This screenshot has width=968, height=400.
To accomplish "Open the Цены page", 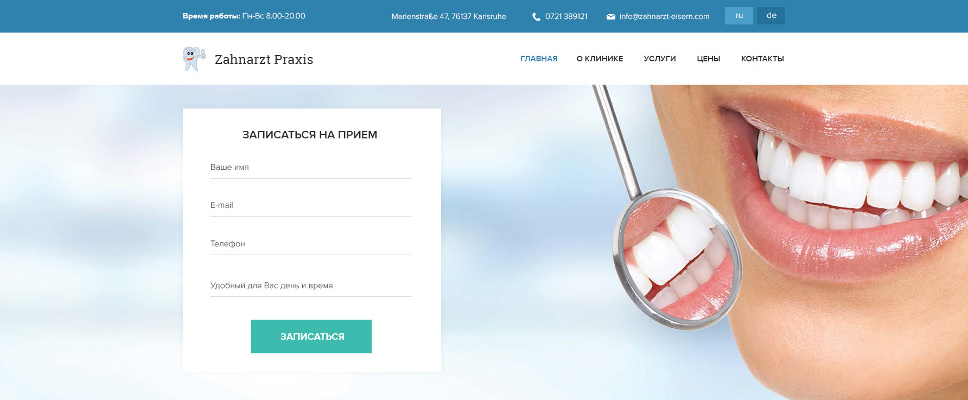I will (x=708, y=59).
